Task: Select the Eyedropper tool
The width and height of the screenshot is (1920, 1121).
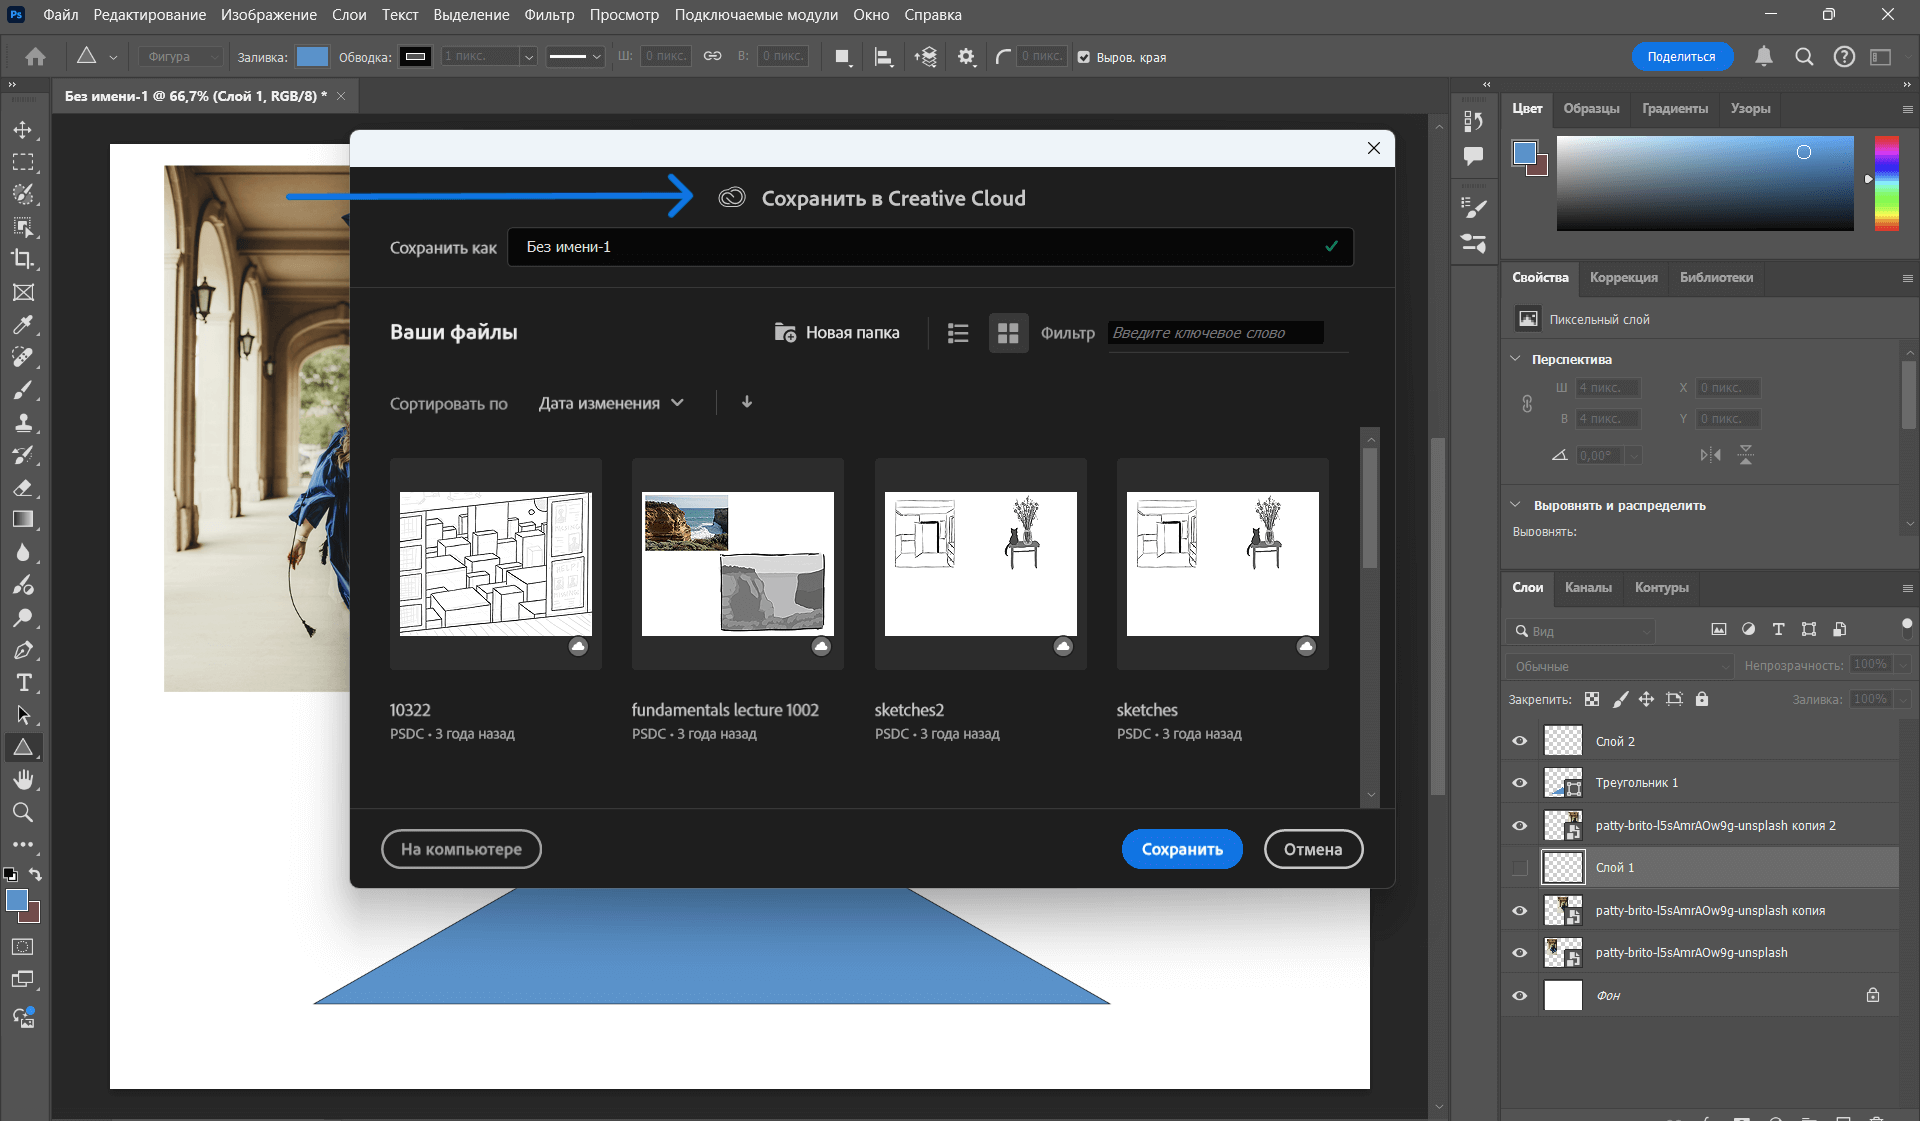Action: tap(23, 325)
